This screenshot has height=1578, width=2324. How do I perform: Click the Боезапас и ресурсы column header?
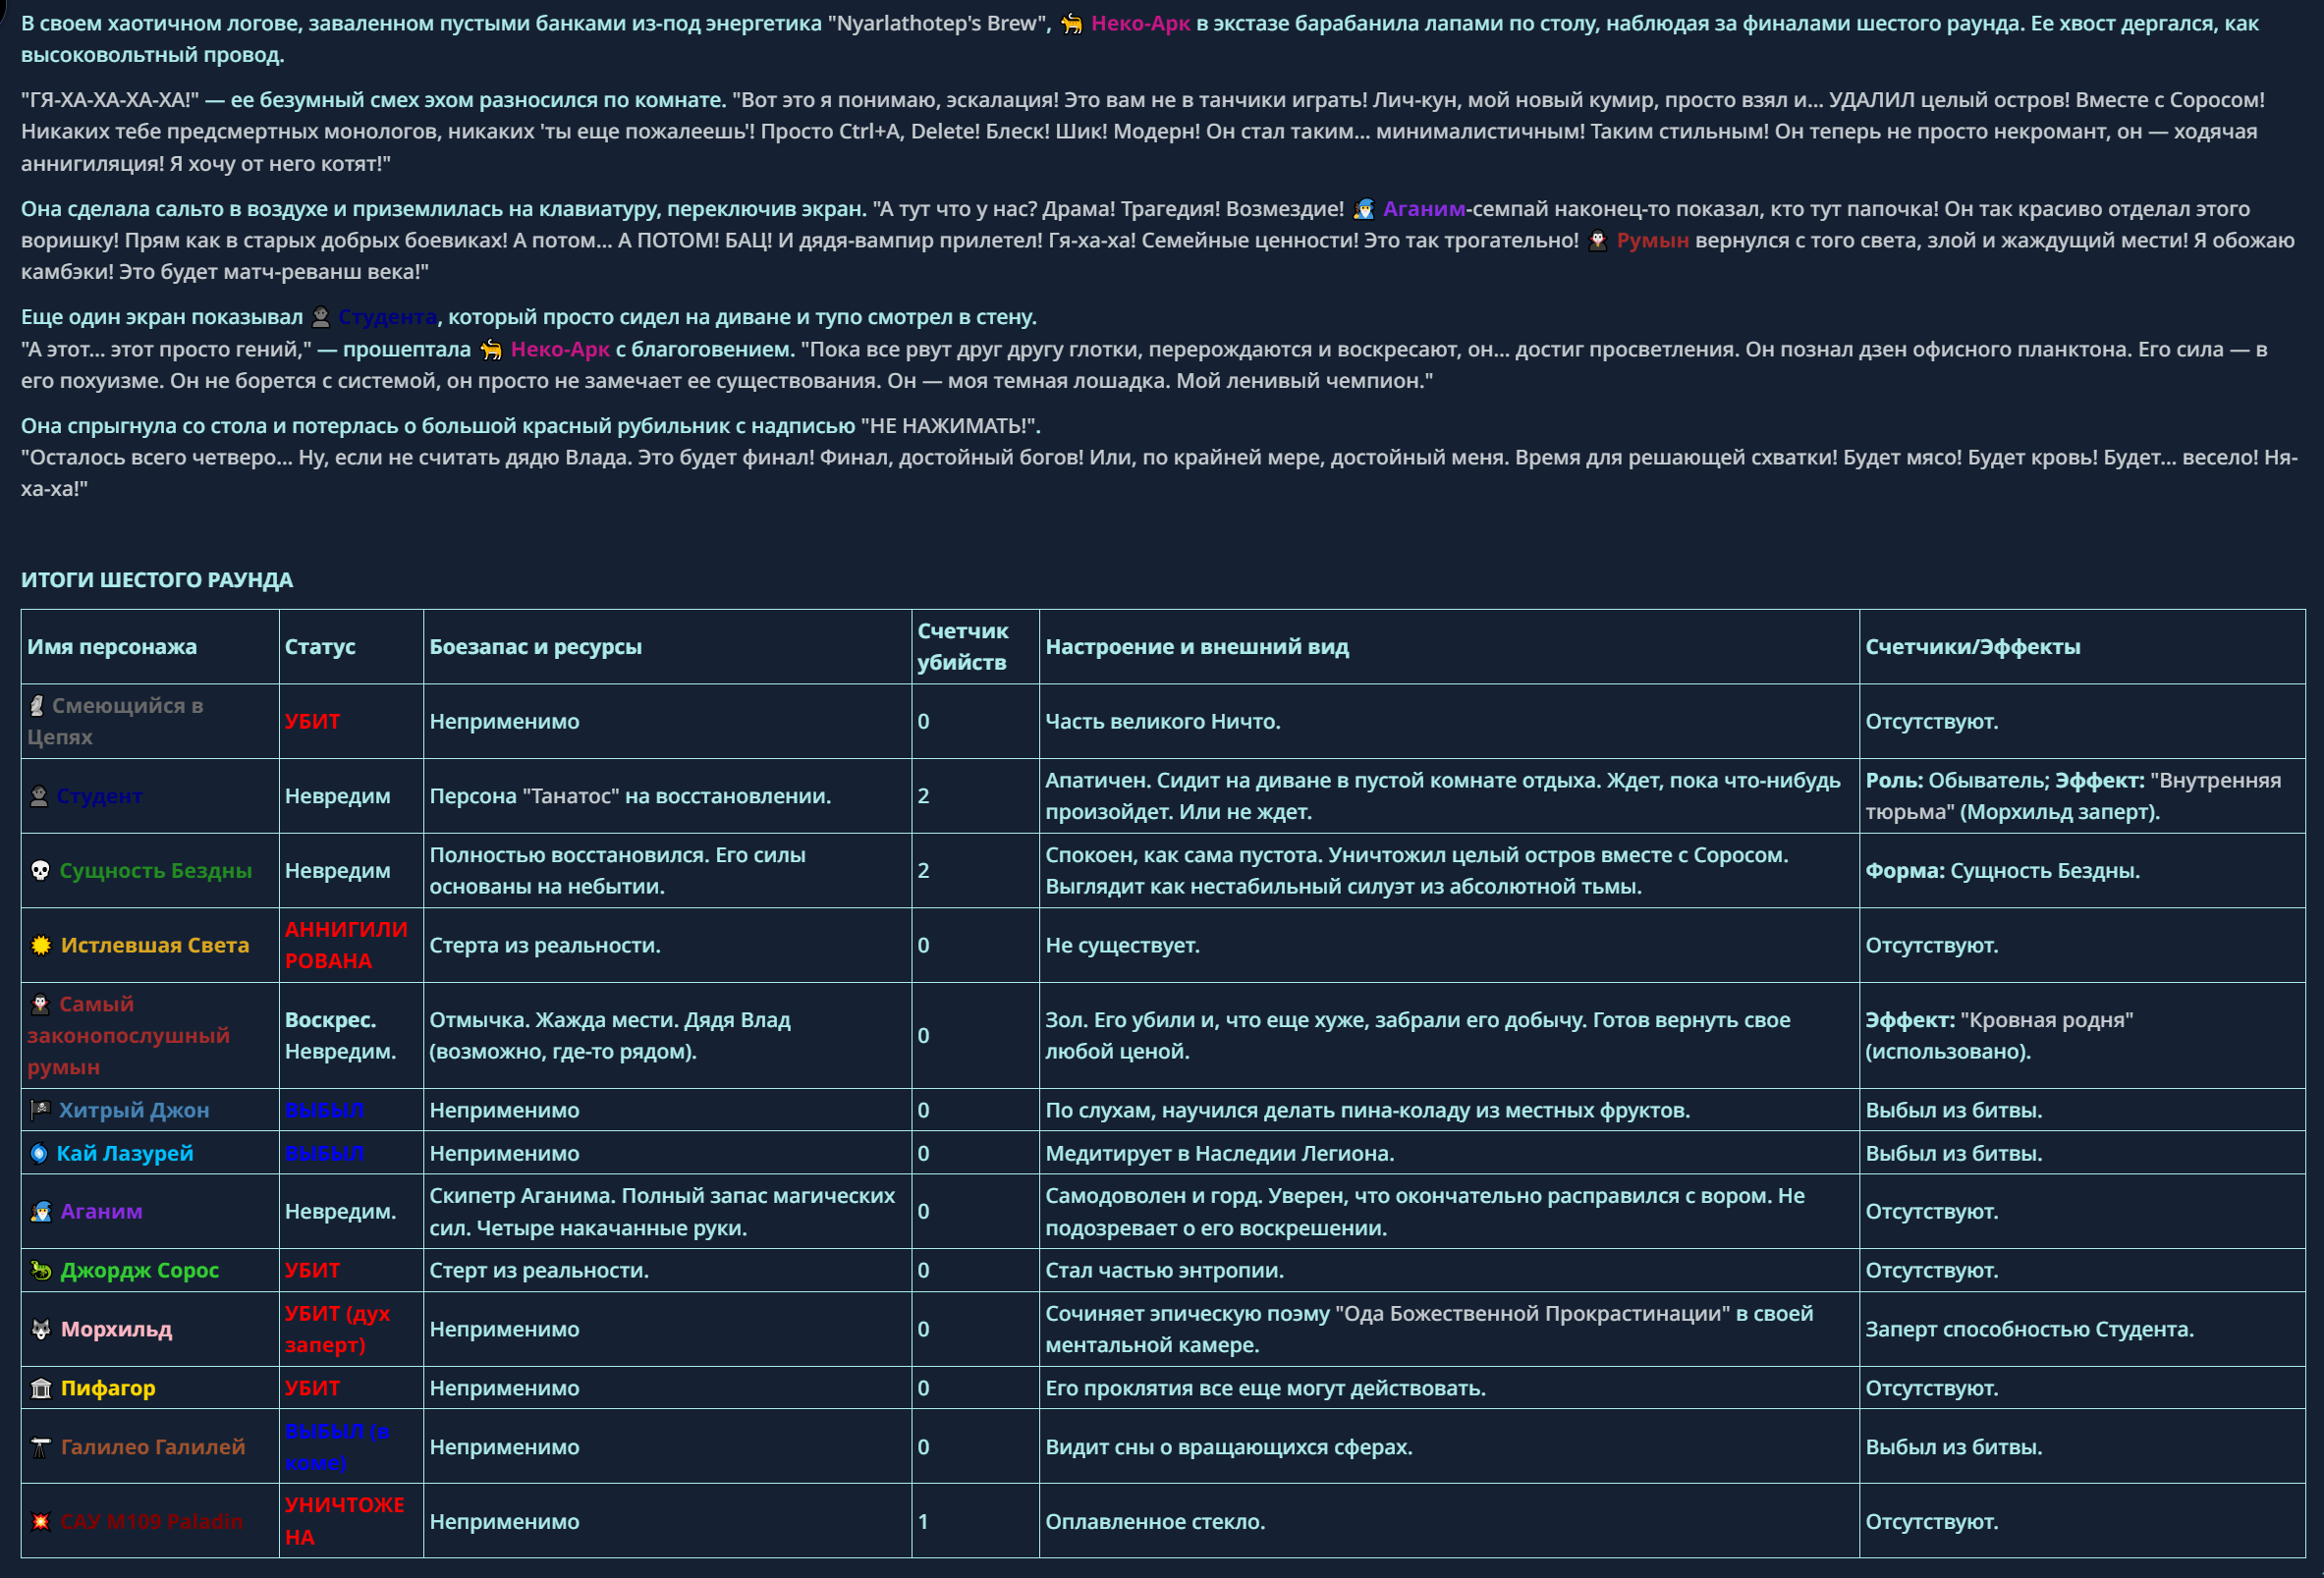pos(536,647)
